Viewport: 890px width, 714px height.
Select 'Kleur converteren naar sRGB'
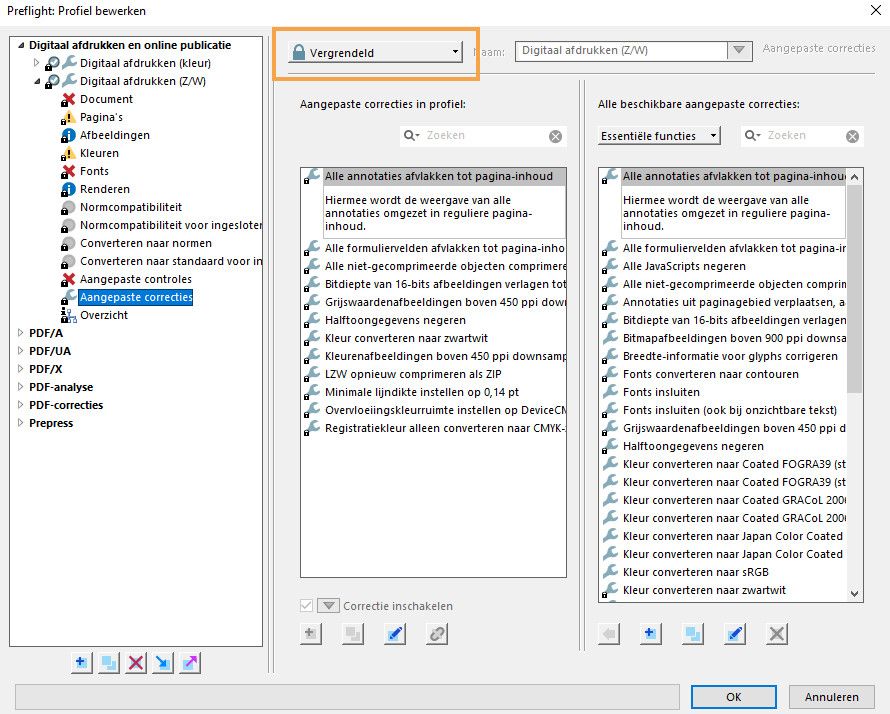696,572
